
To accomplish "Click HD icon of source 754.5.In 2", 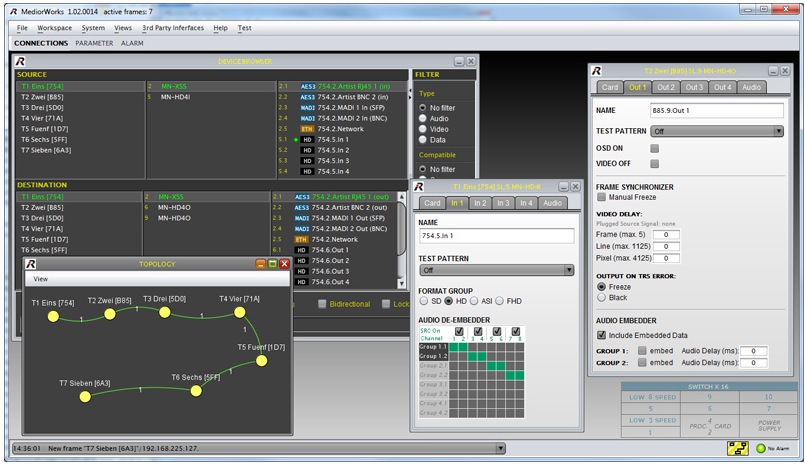I will click(307, 150).
